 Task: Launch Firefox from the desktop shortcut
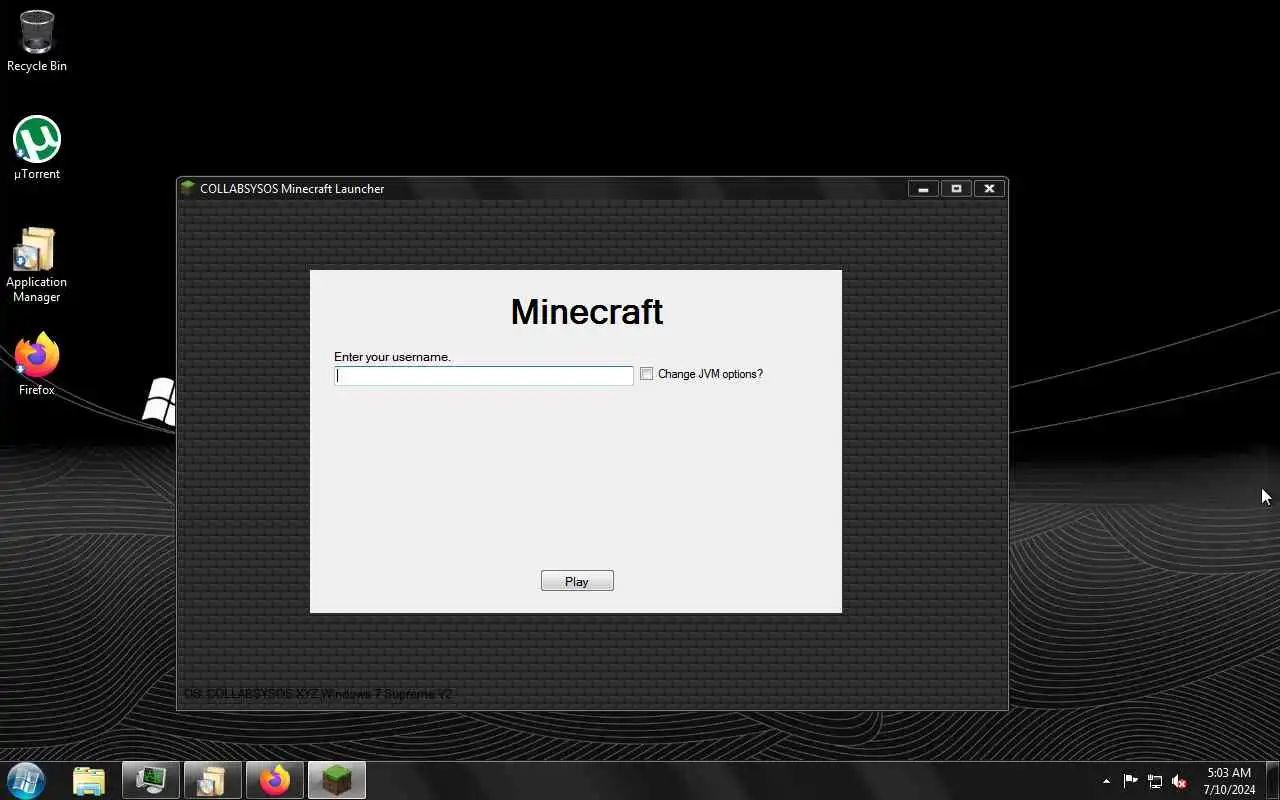click(37, 364)
